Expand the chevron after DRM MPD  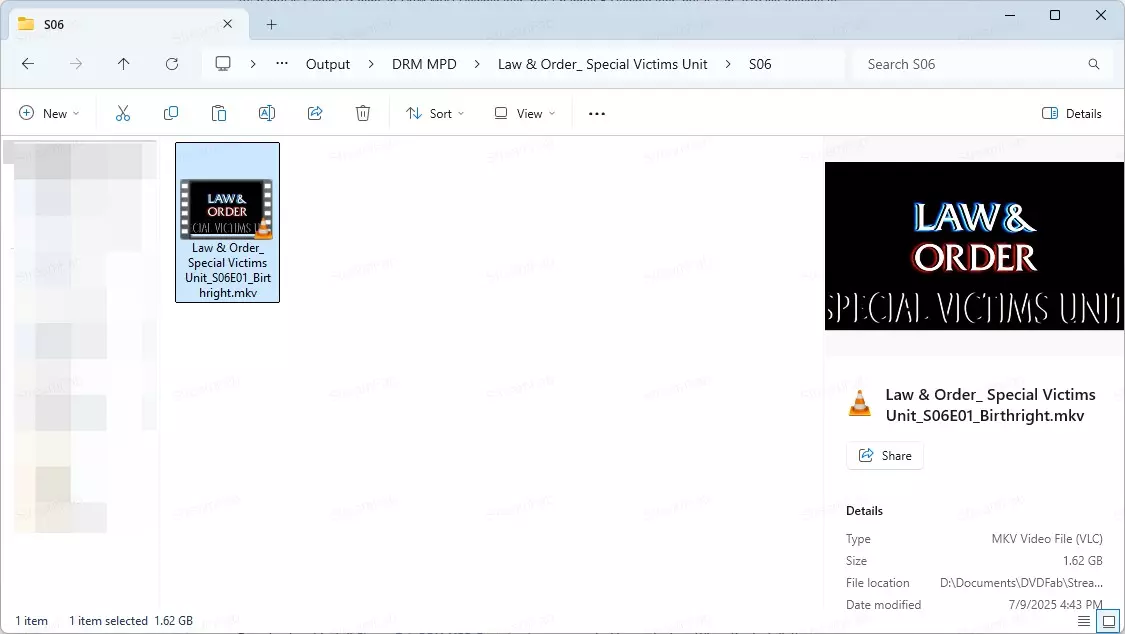[477, 64]
